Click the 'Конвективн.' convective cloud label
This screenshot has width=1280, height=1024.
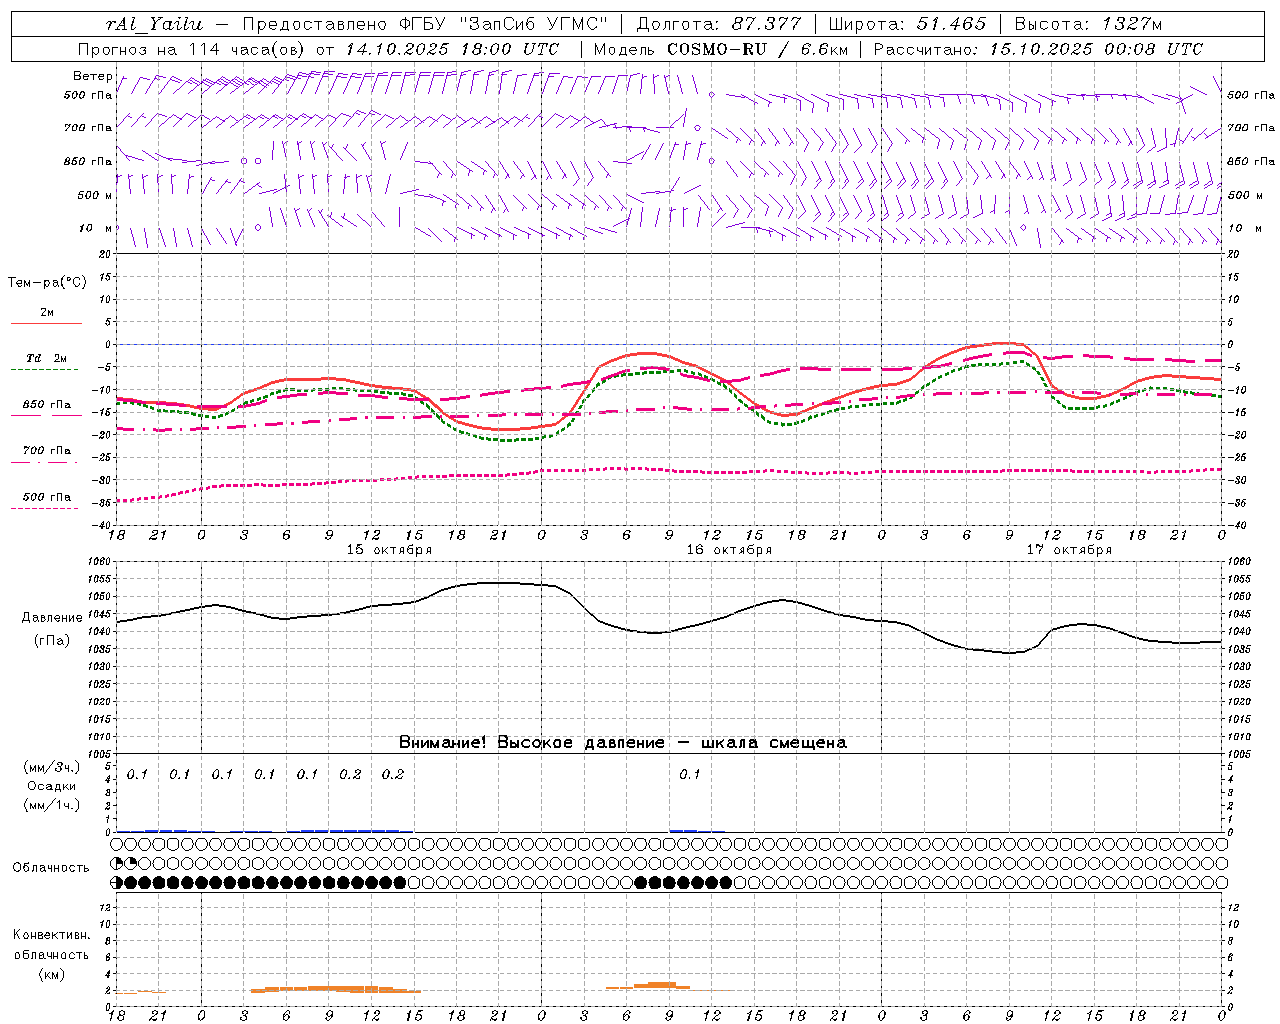click(x=51, y=935)
